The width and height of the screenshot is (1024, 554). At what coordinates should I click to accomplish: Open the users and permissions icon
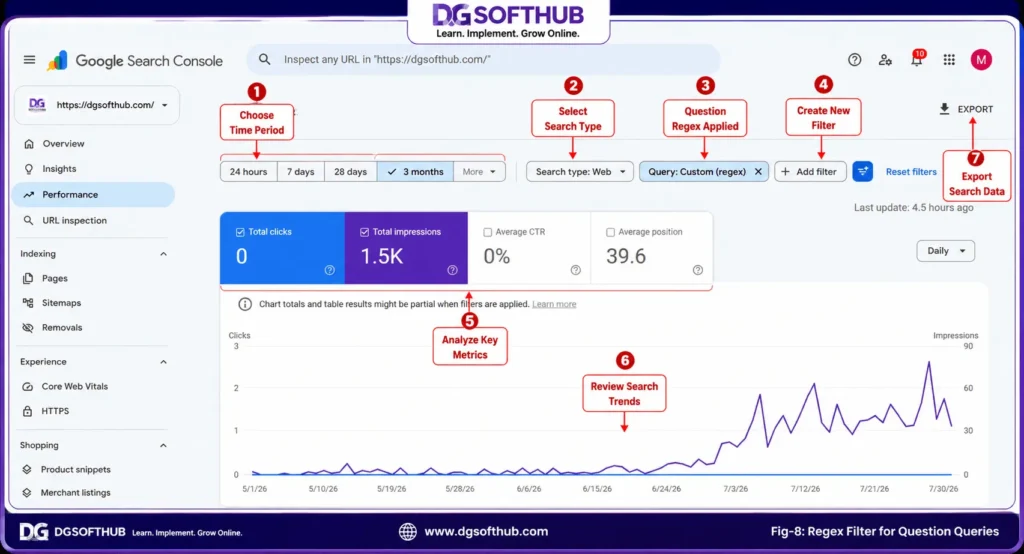coord(886,60)
